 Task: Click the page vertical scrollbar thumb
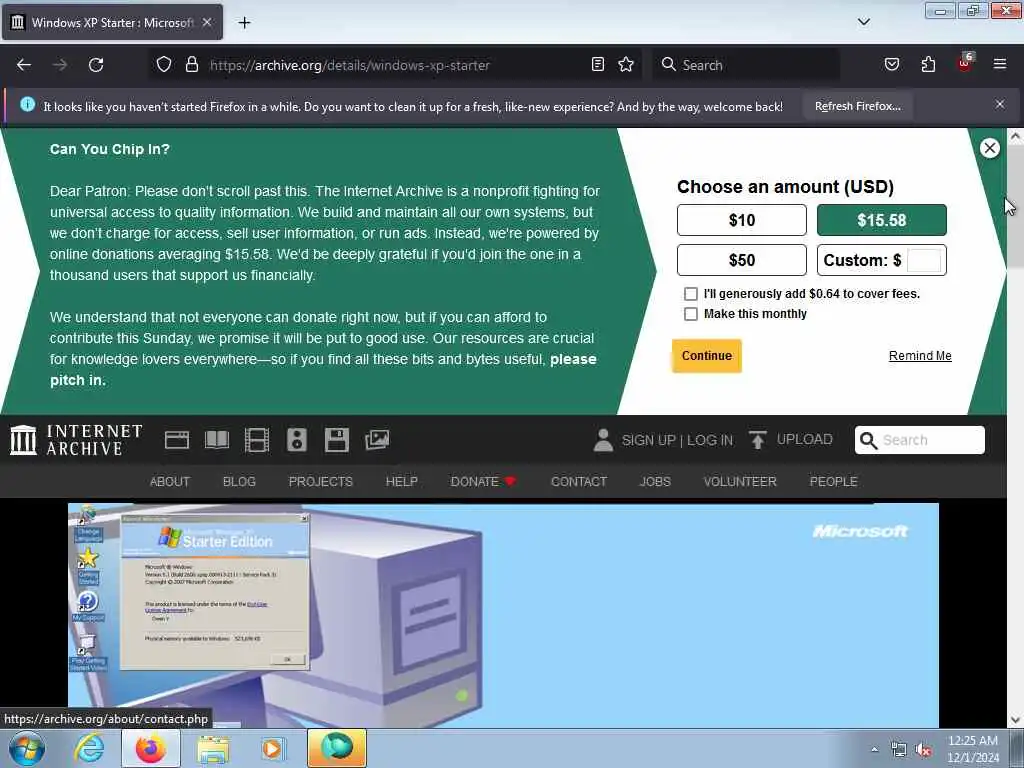pos(1014,207)
